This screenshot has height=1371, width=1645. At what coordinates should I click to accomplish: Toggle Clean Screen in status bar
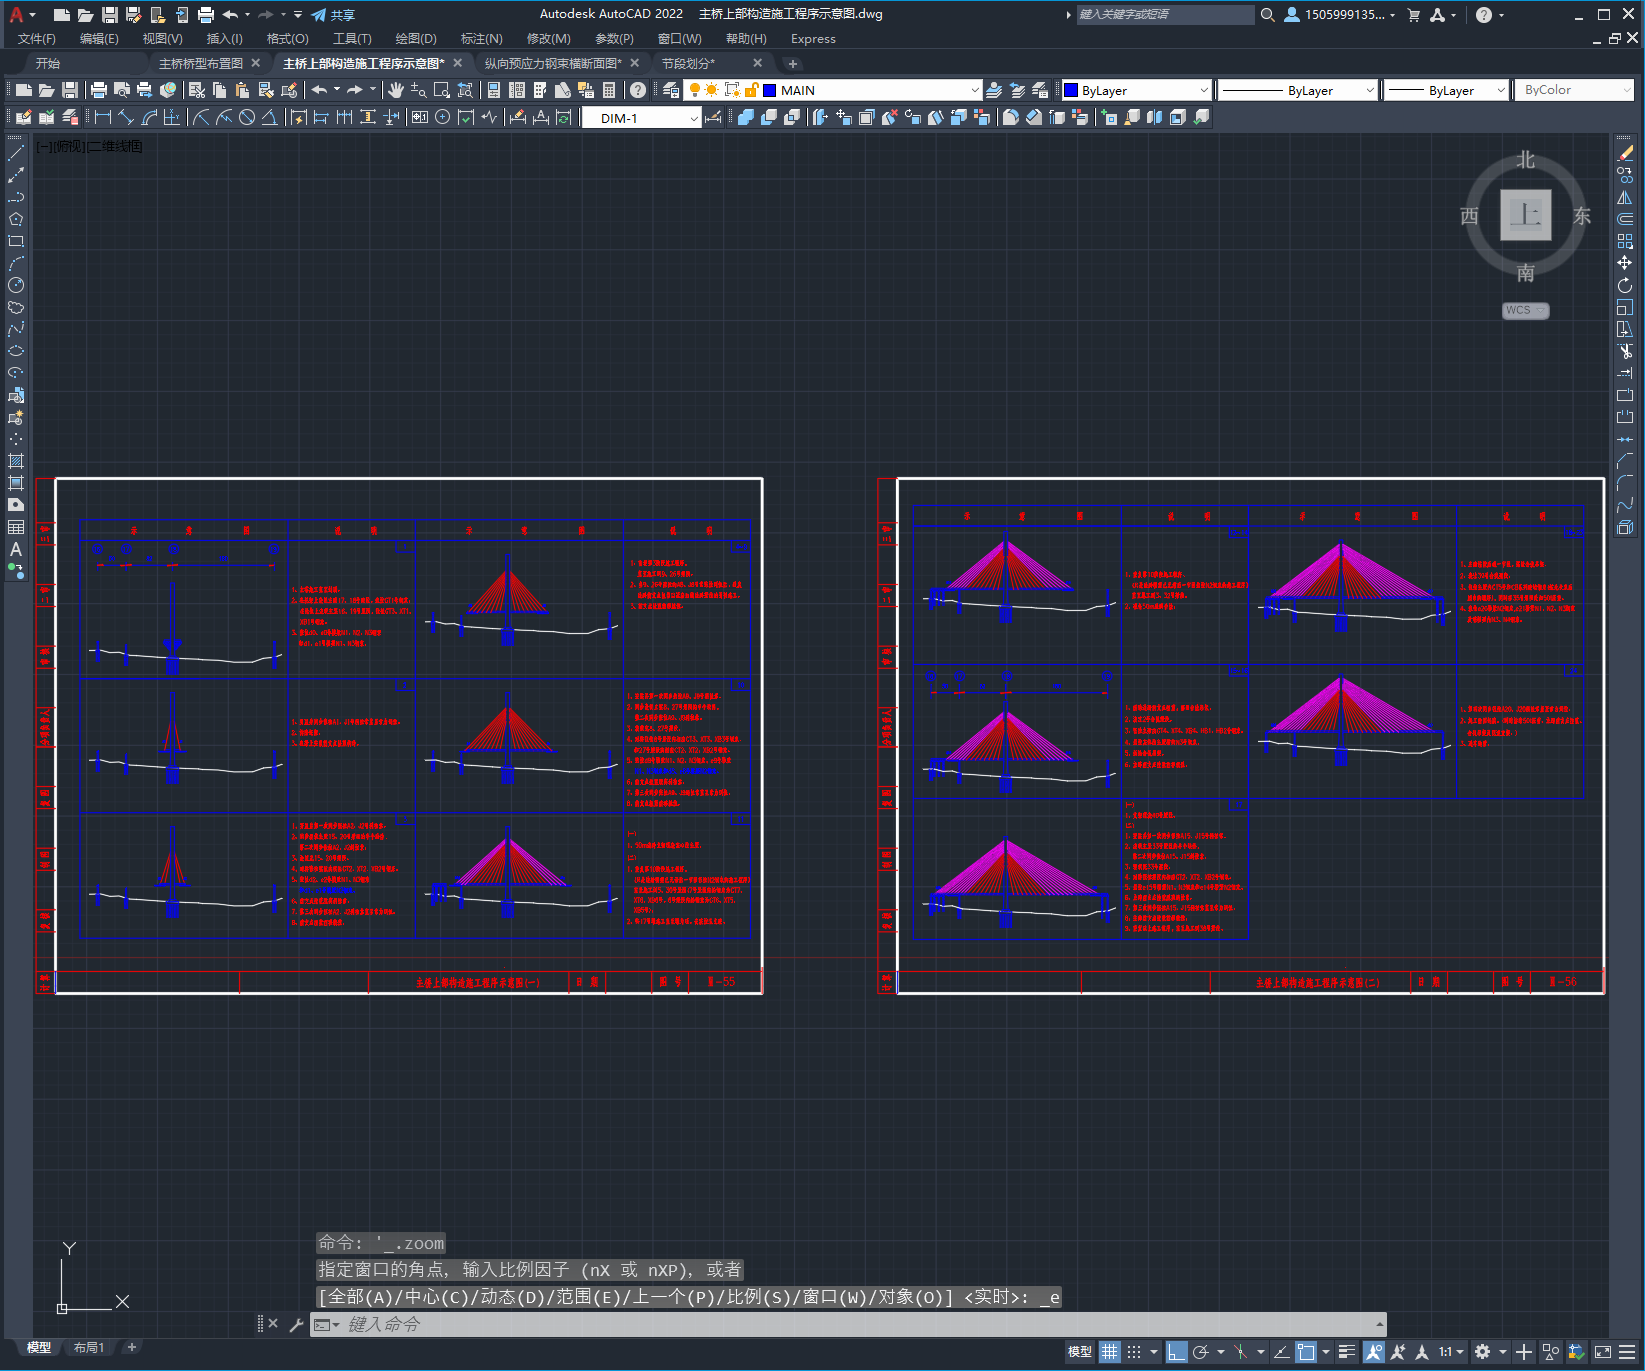click(x=1602, y=1352)
